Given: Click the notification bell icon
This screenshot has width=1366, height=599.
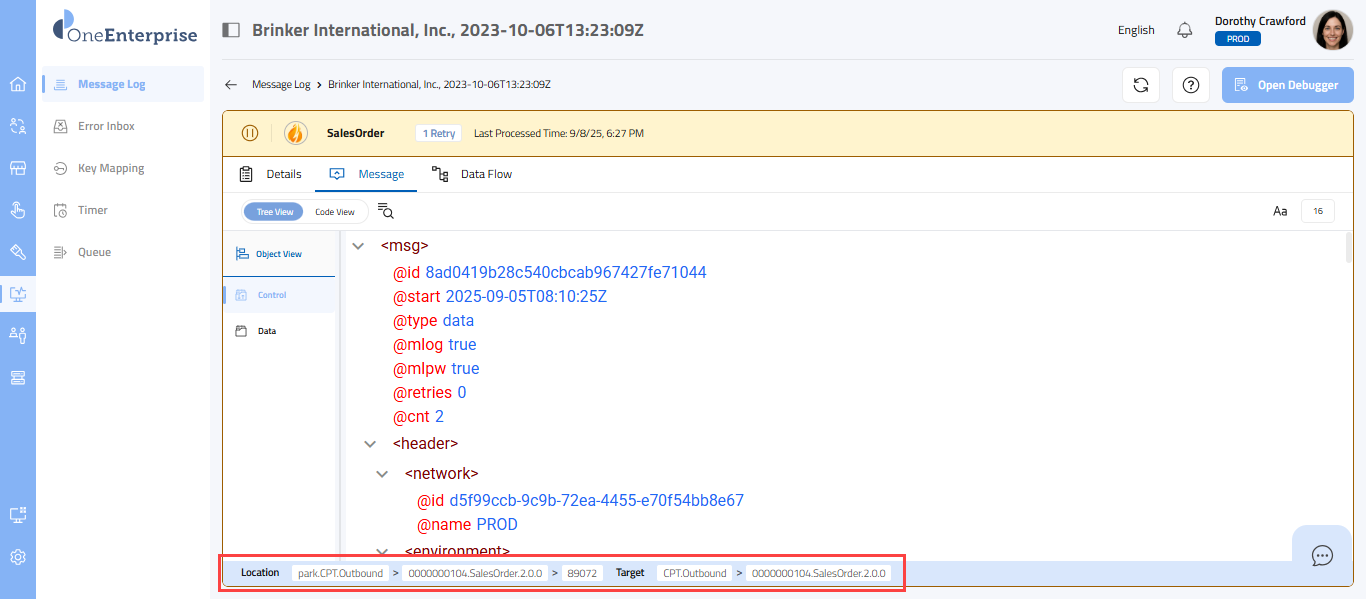Looking at the screenshot, I should pyautogui.click(x=1185, y=30).
